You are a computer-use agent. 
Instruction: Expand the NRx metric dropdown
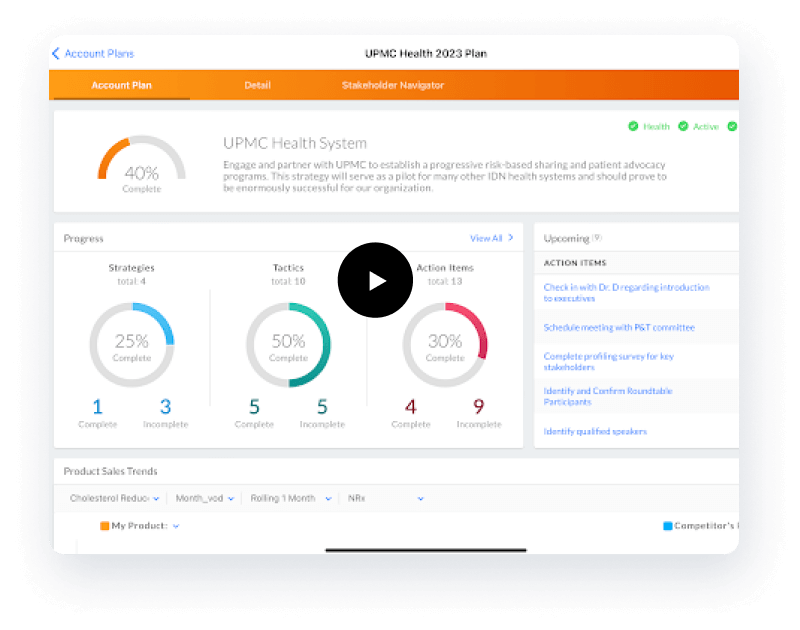tap(385, 498)
